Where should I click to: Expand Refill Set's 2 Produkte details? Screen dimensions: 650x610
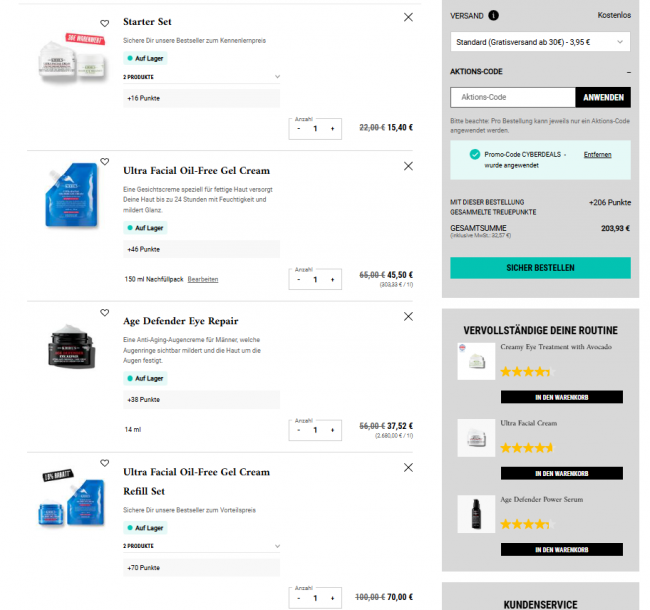(x=277, y=546)
